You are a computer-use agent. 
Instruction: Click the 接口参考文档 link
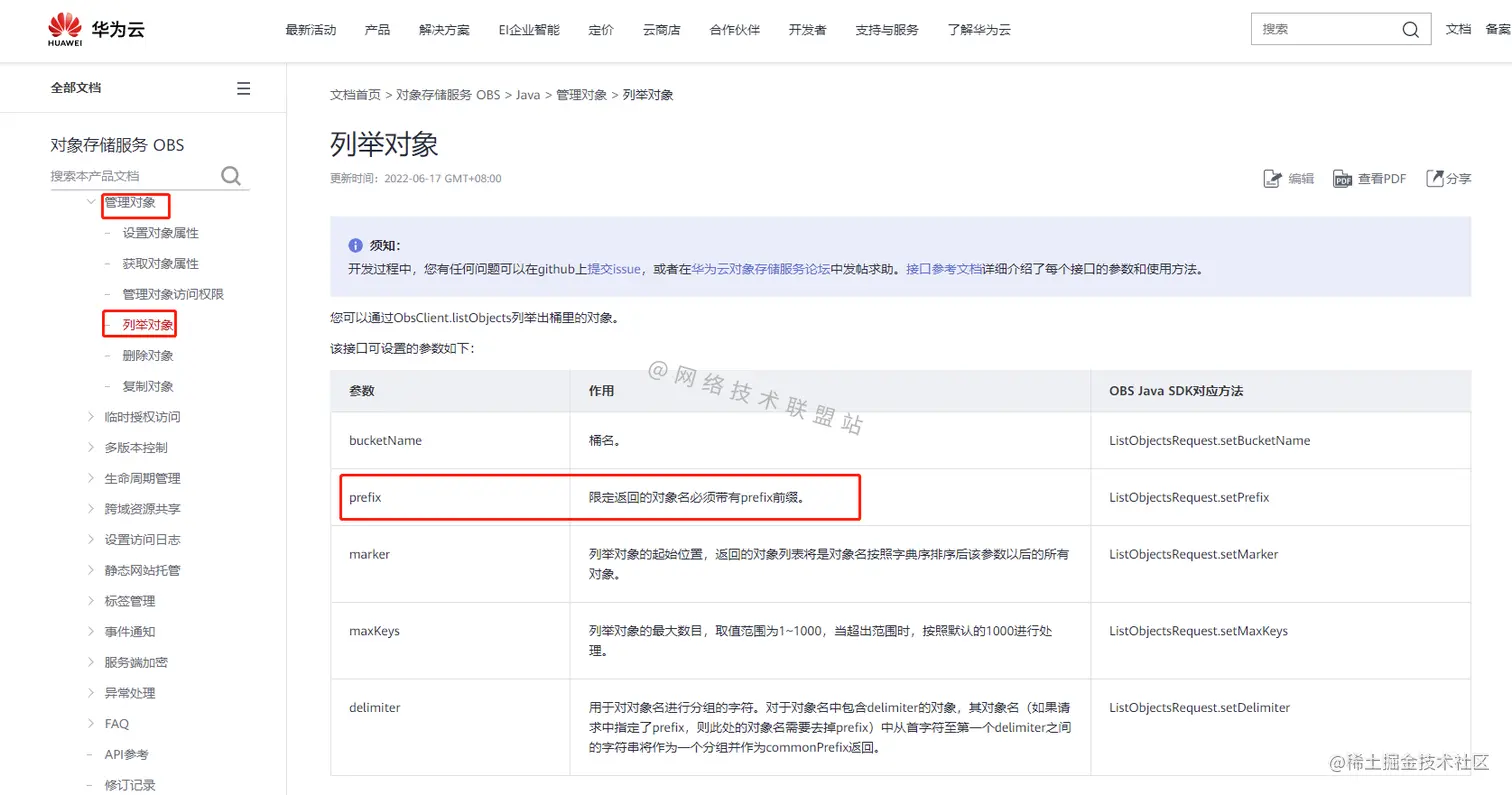(x=944, y=270)
